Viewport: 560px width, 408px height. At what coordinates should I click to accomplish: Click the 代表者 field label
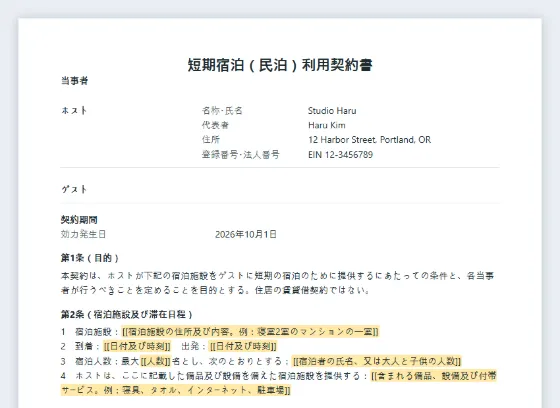tap(215, 125)
